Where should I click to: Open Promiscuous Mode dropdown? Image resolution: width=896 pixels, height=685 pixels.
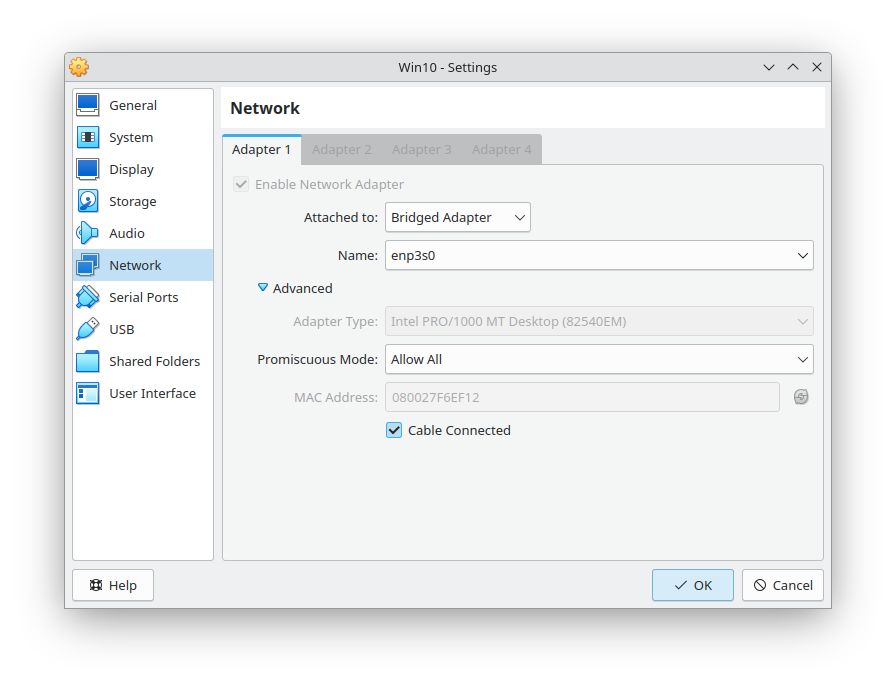(598, 359)
